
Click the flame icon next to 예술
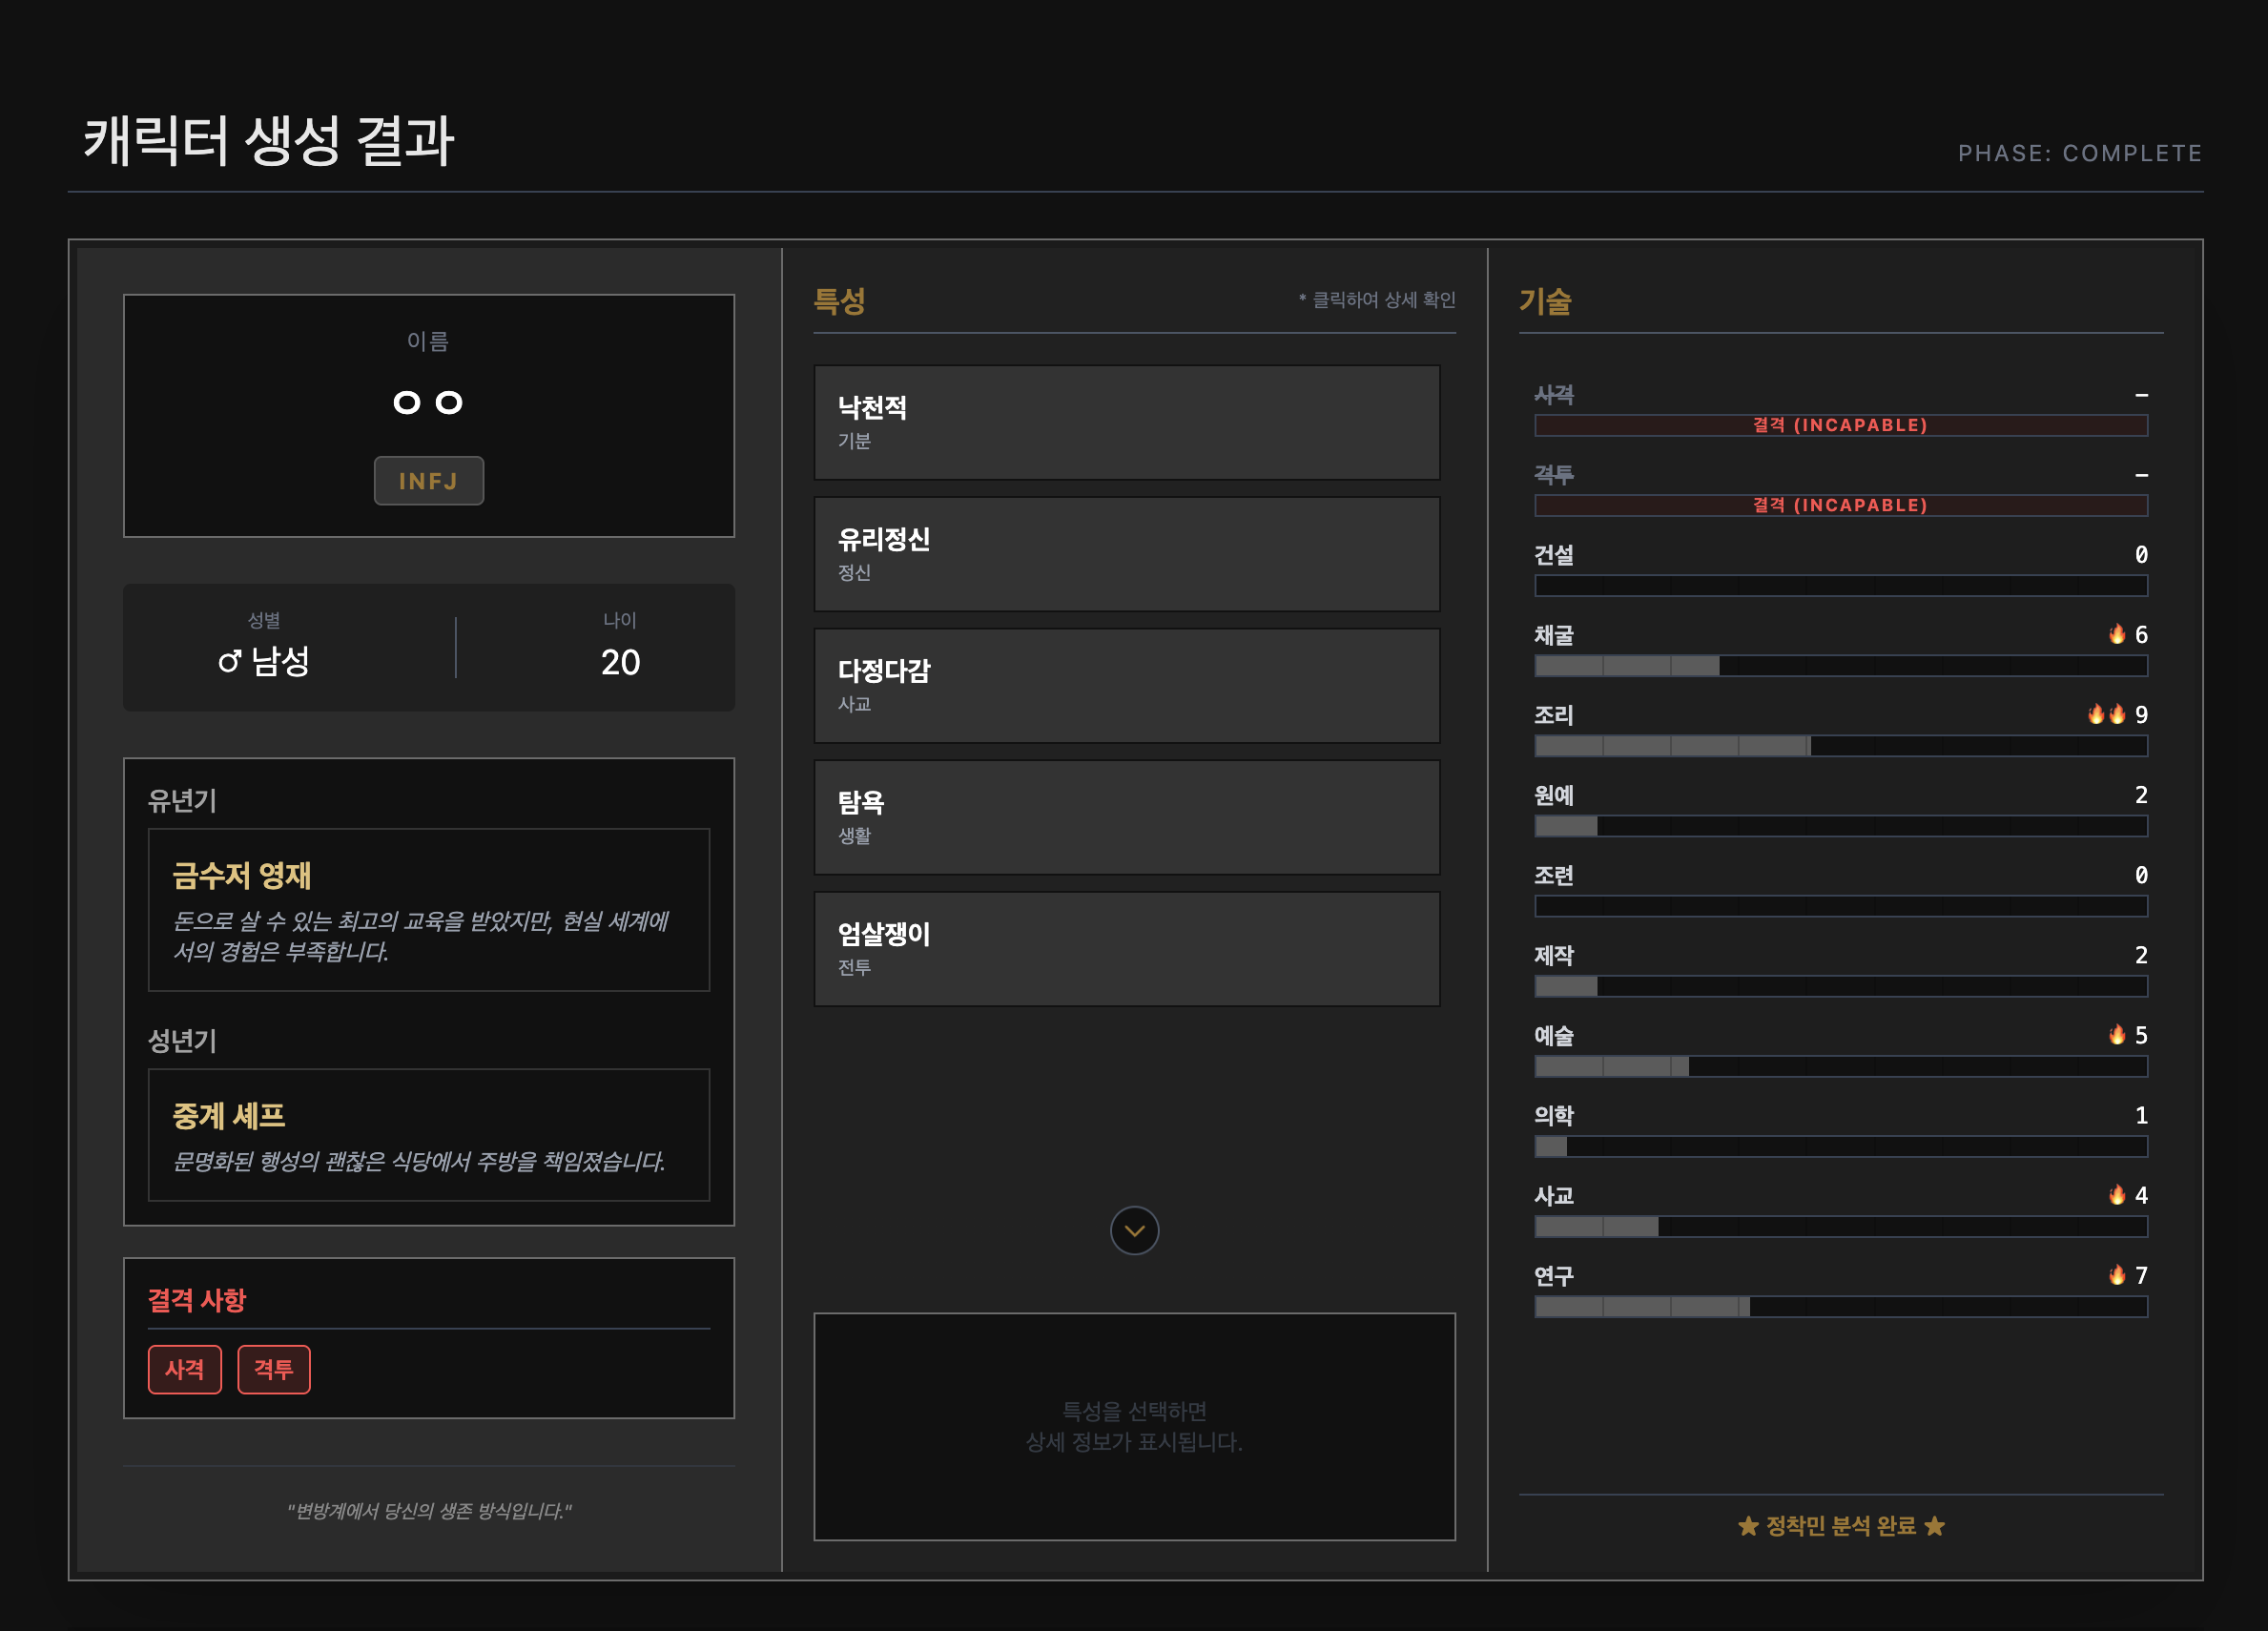(x=2116, y=1035)
